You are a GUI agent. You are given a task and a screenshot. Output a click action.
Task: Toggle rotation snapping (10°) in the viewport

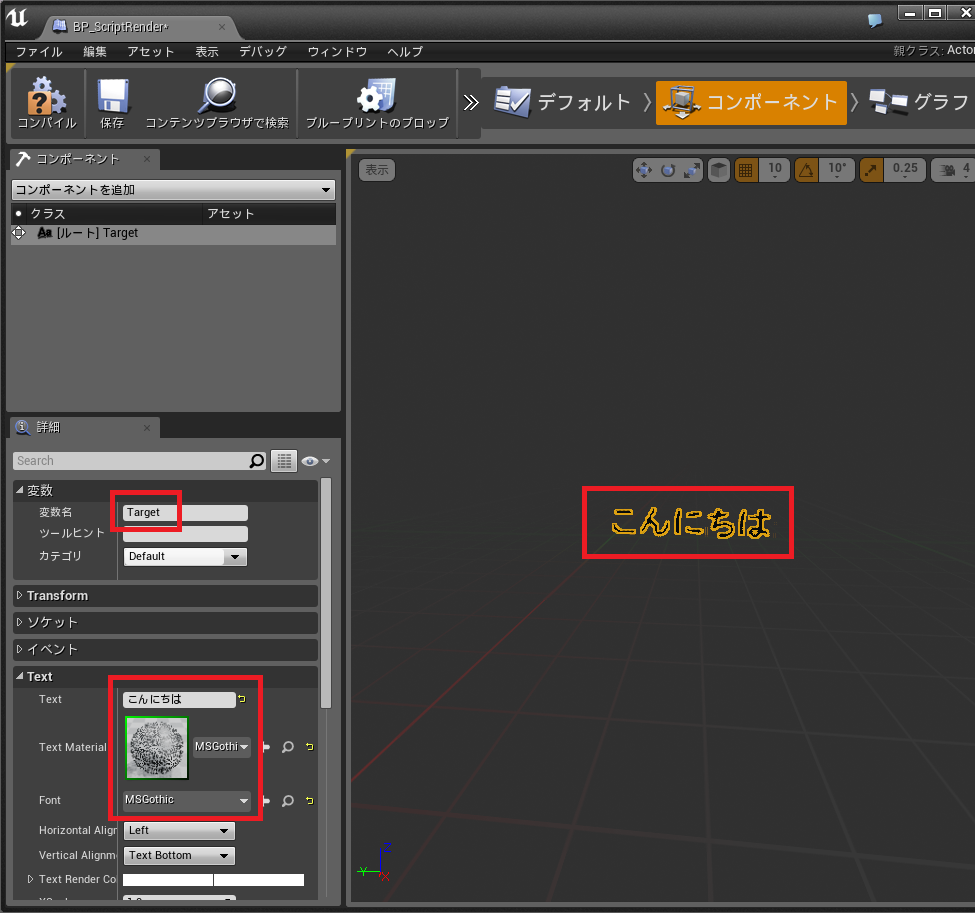[x=806, y=170]
